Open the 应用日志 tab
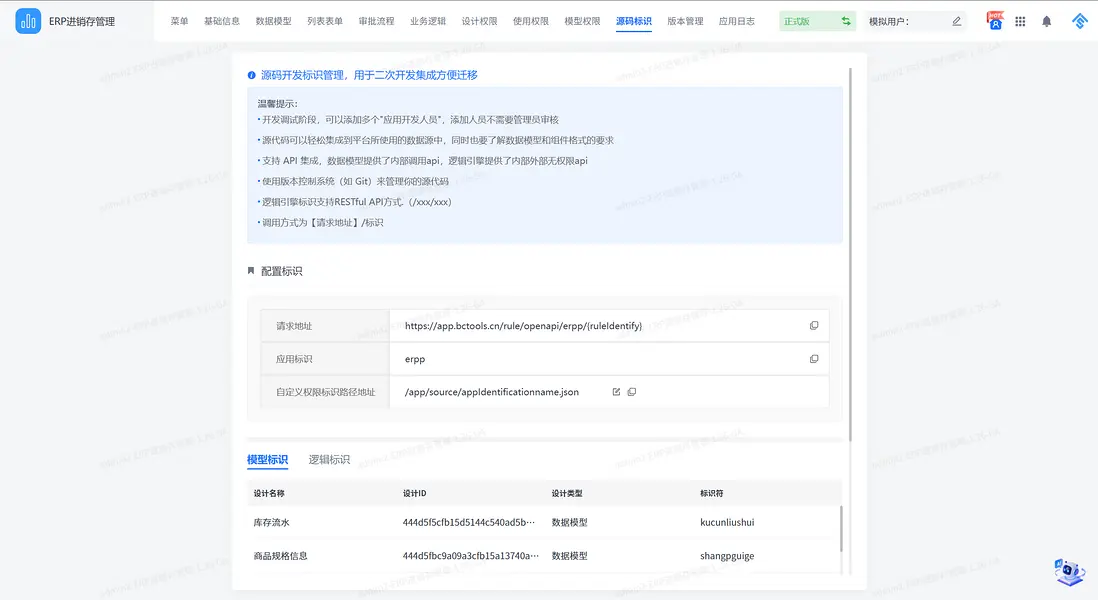 [737, 21]
